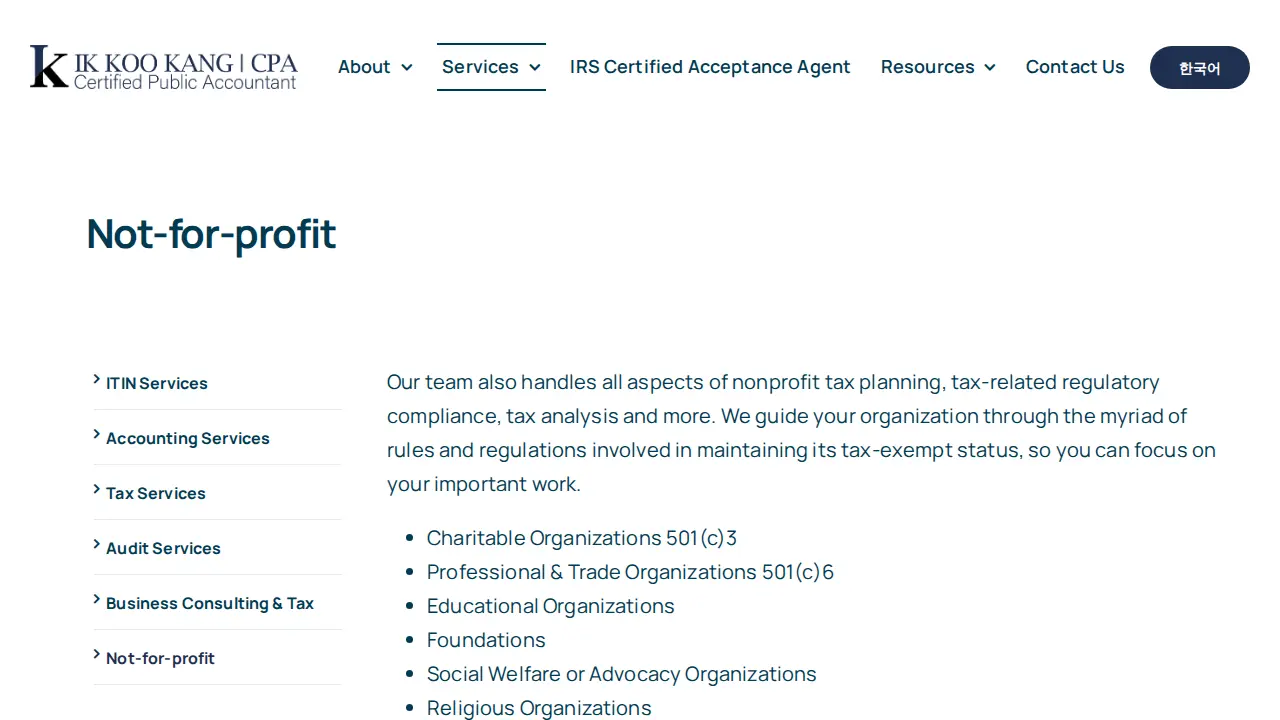1280x720 pixels.
Task: Click 'Social Welfare or Advocacy Organizations' item
Action: click(x=622, y=674)
